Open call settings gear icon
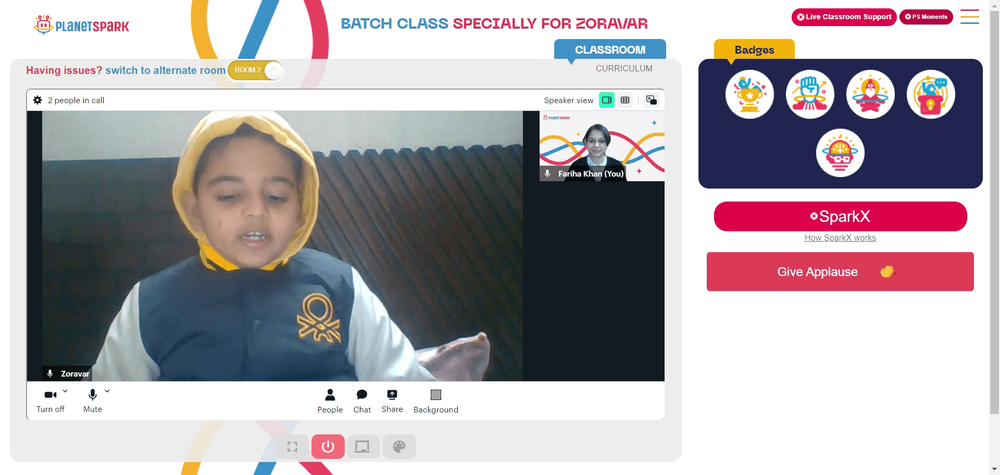1000x475 pixels. click(38, 100)
